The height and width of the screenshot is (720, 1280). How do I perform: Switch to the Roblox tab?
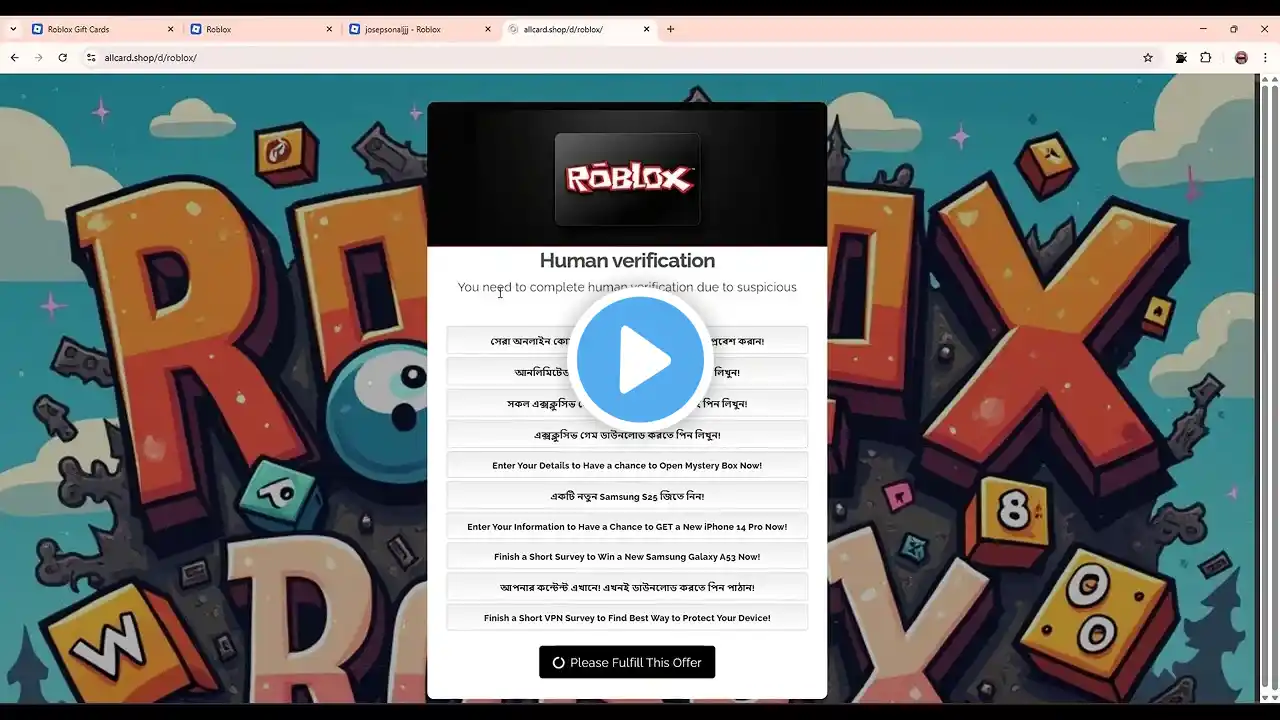click(x=262, y=29)
